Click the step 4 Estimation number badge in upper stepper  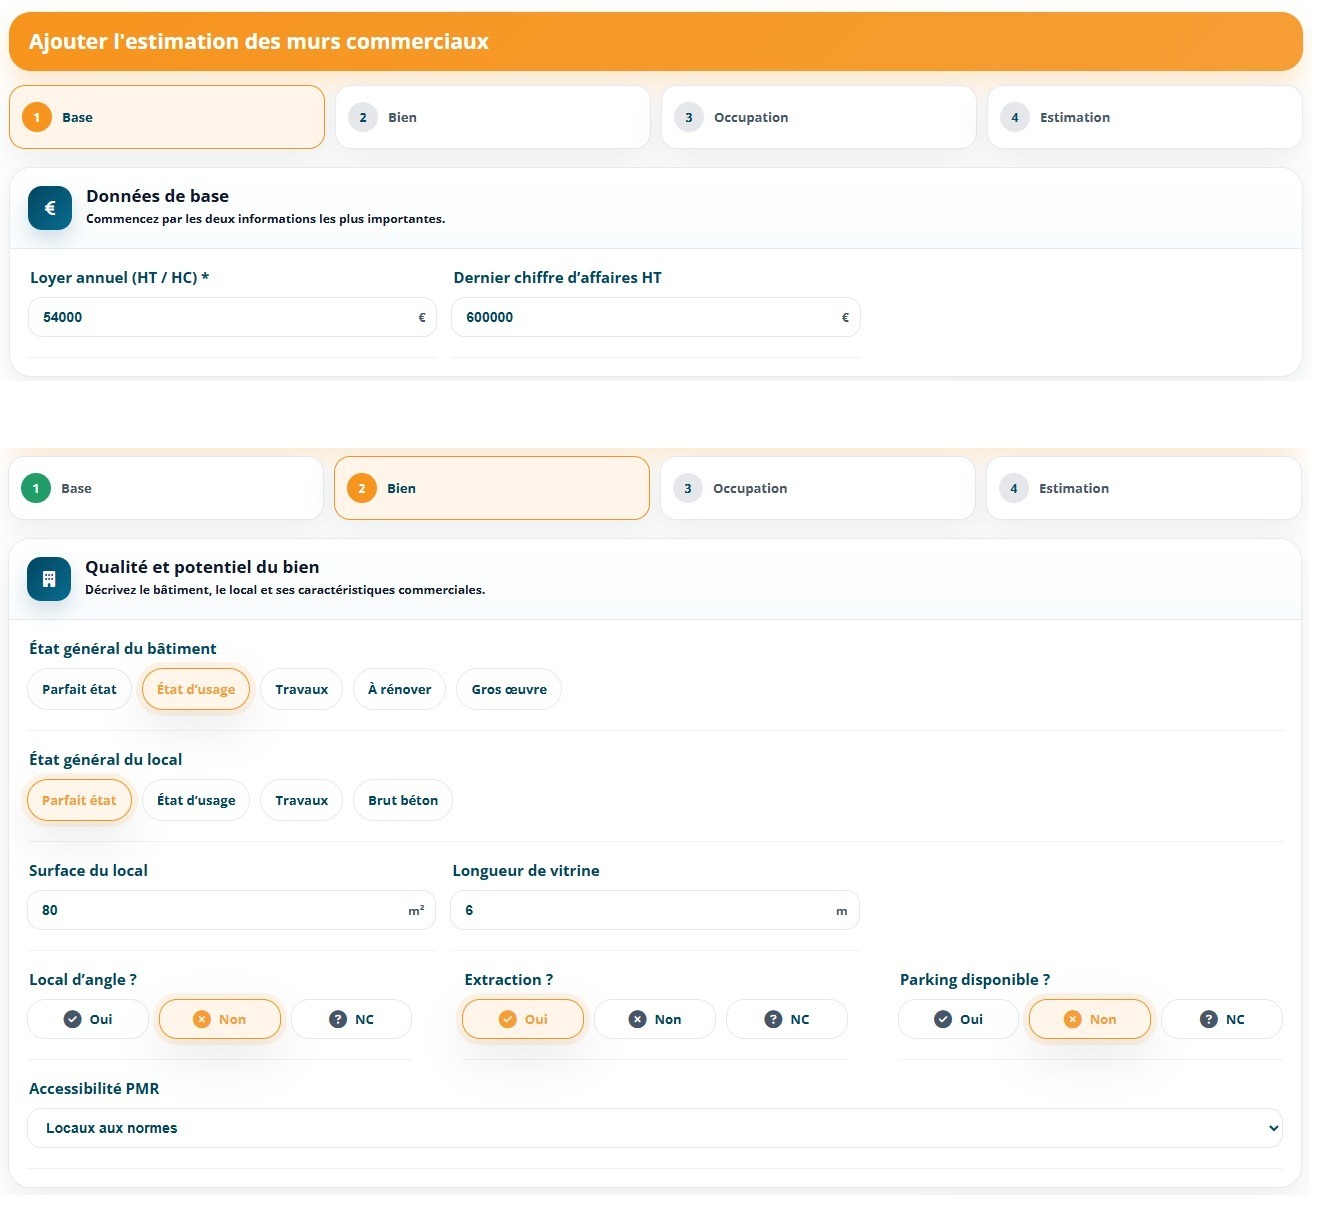tap(1015, 117)
